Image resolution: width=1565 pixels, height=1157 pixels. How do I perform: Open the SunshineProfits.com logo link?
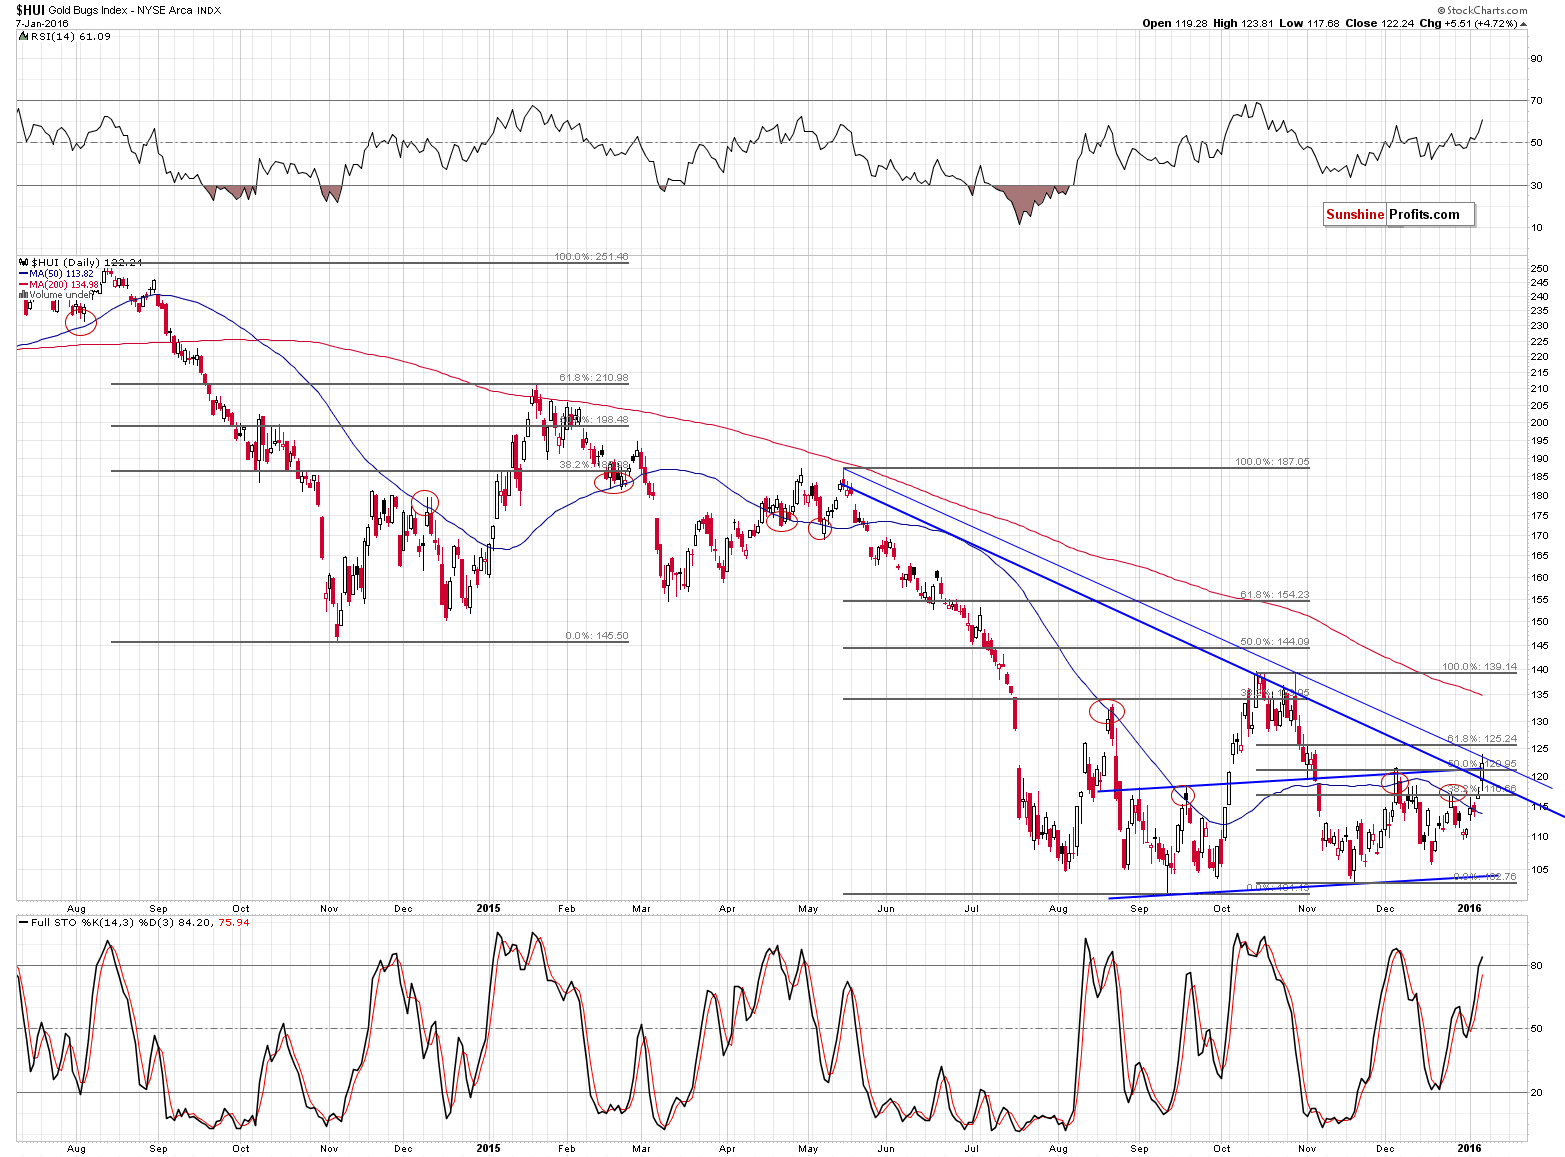(1398, 214)
